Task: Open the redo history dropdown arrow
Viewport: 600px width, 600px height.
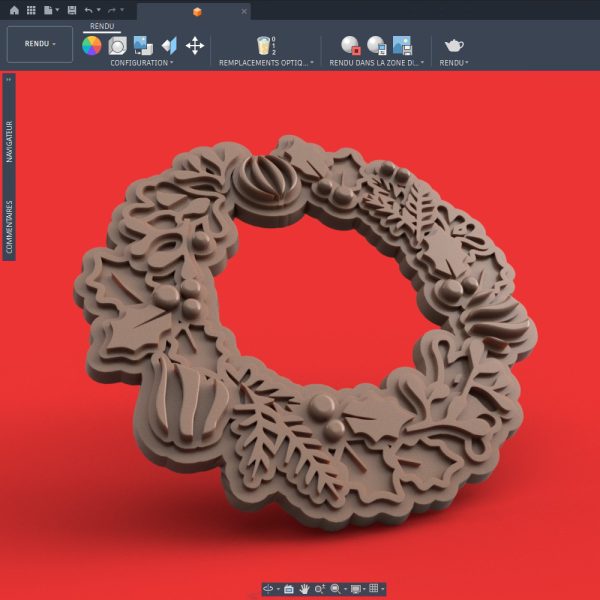Action: point(122,10)
